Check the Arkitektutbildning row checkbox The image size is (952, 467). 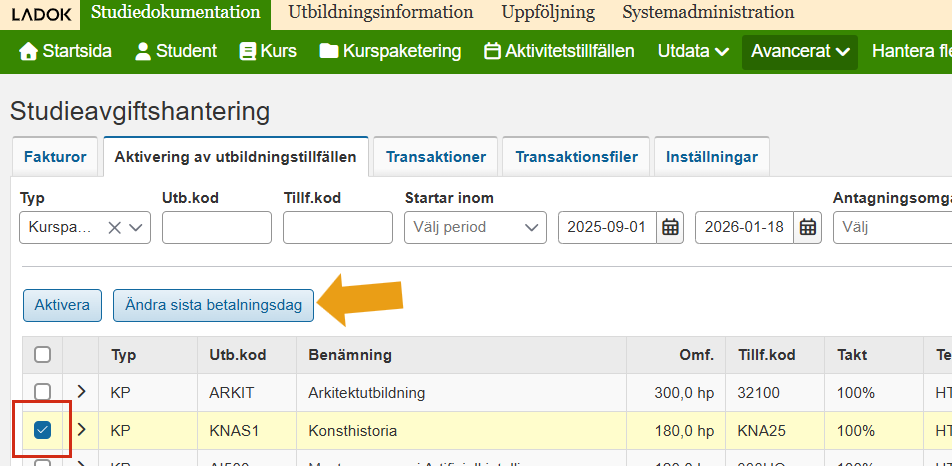pyautogui.click(x=42, y=392)
